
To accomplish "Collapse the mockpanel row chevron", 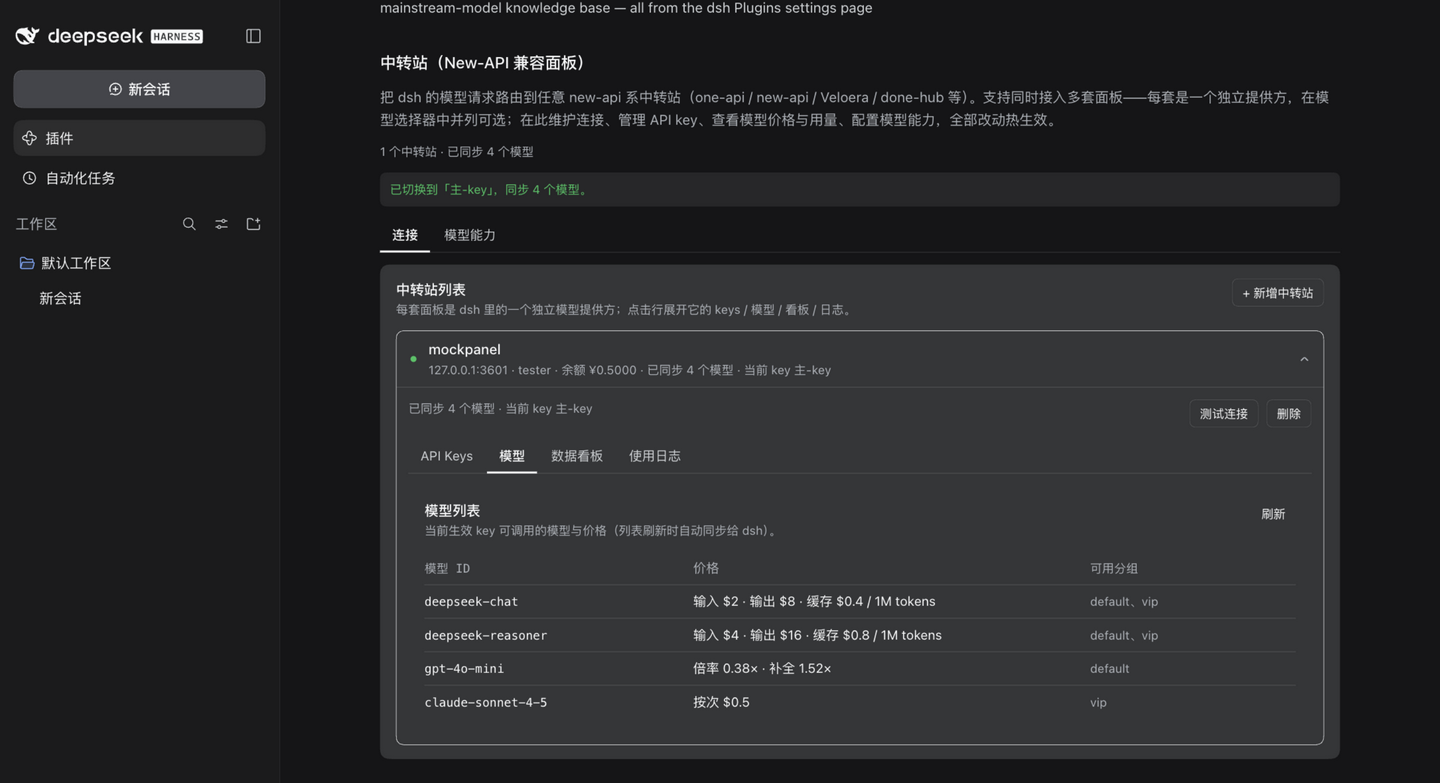I will tap(1304, 359).
